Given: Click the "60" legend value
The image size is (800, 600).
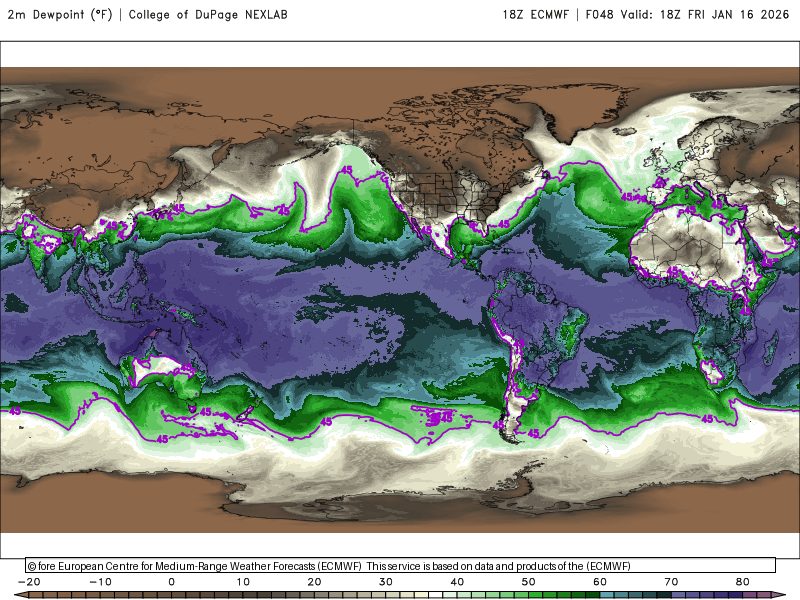Looking at the screenshot, I should [600, 582].
